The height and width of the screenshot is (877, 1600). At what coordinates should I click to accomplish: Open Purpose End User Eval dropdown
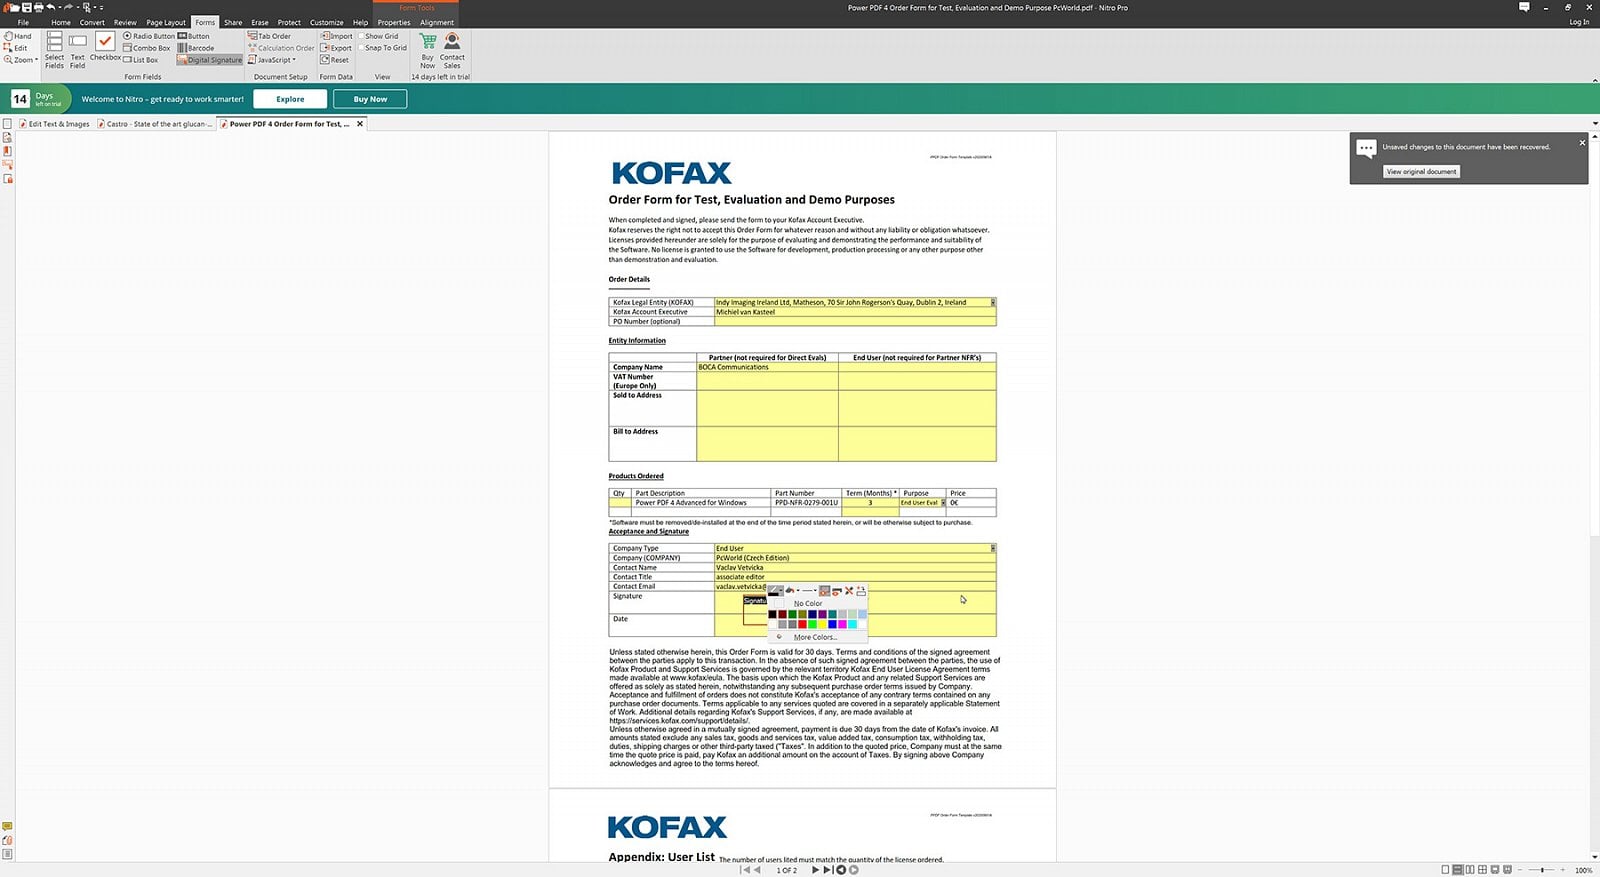tap(943, 503)
